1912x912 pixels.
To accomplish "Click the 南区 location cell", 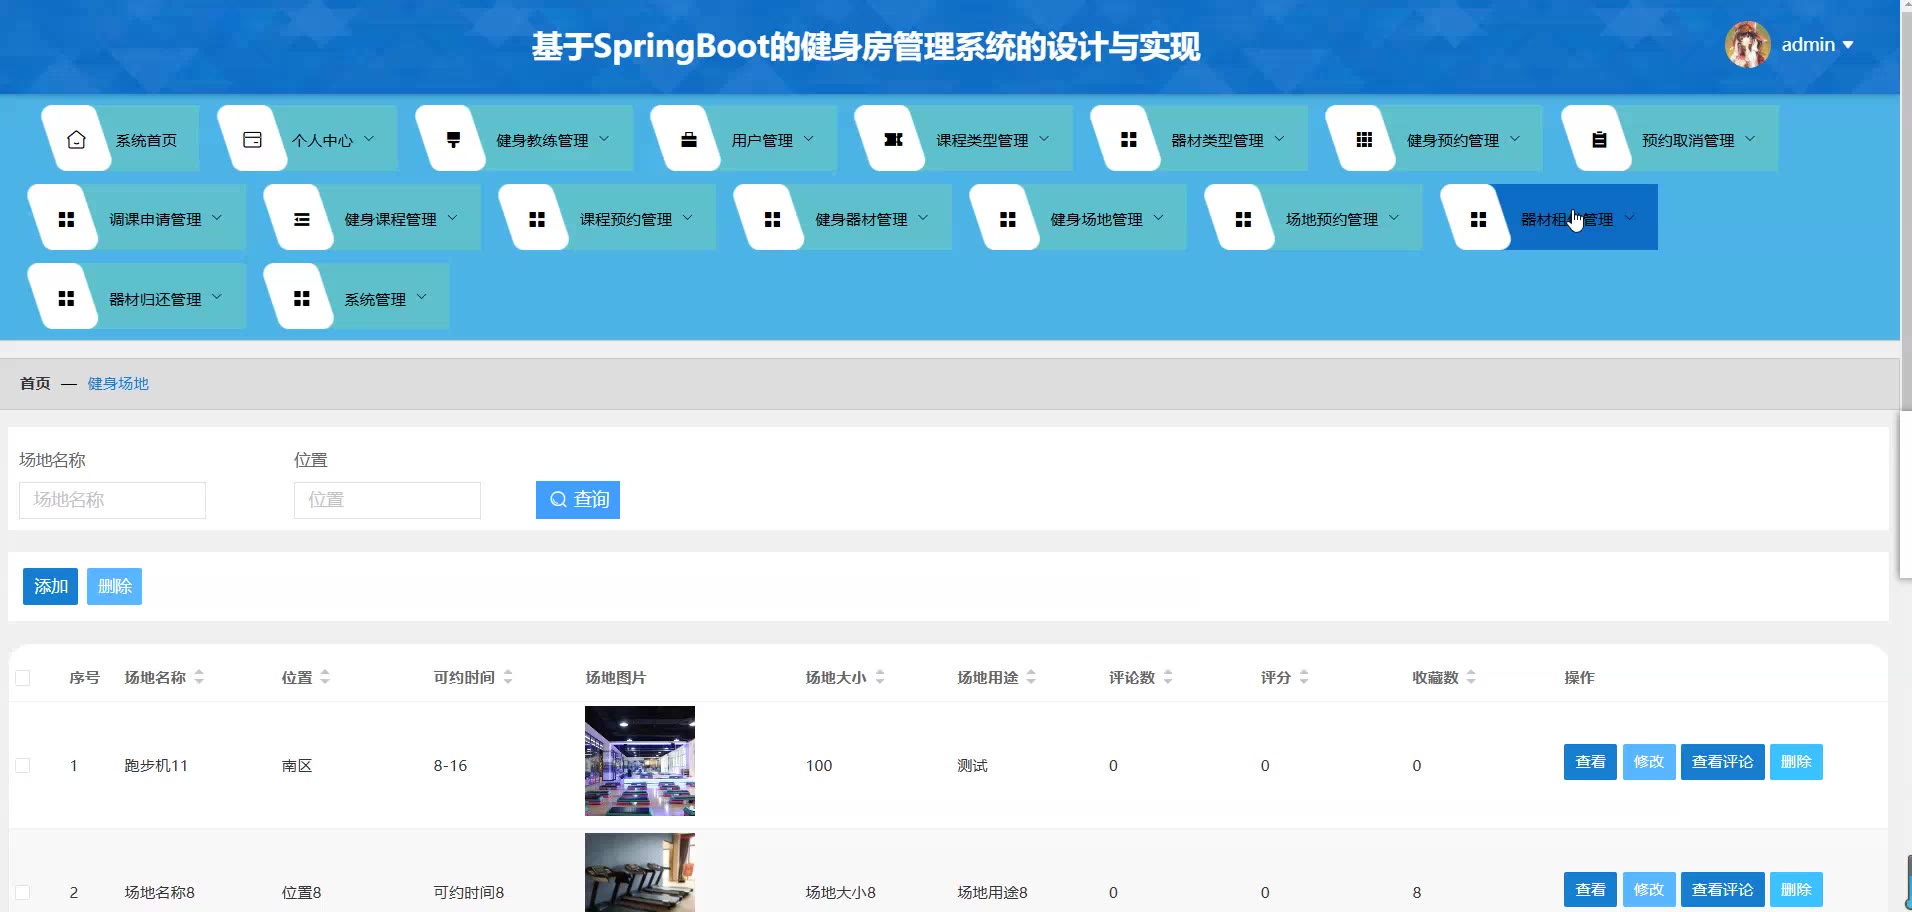I will click(297, 765).
